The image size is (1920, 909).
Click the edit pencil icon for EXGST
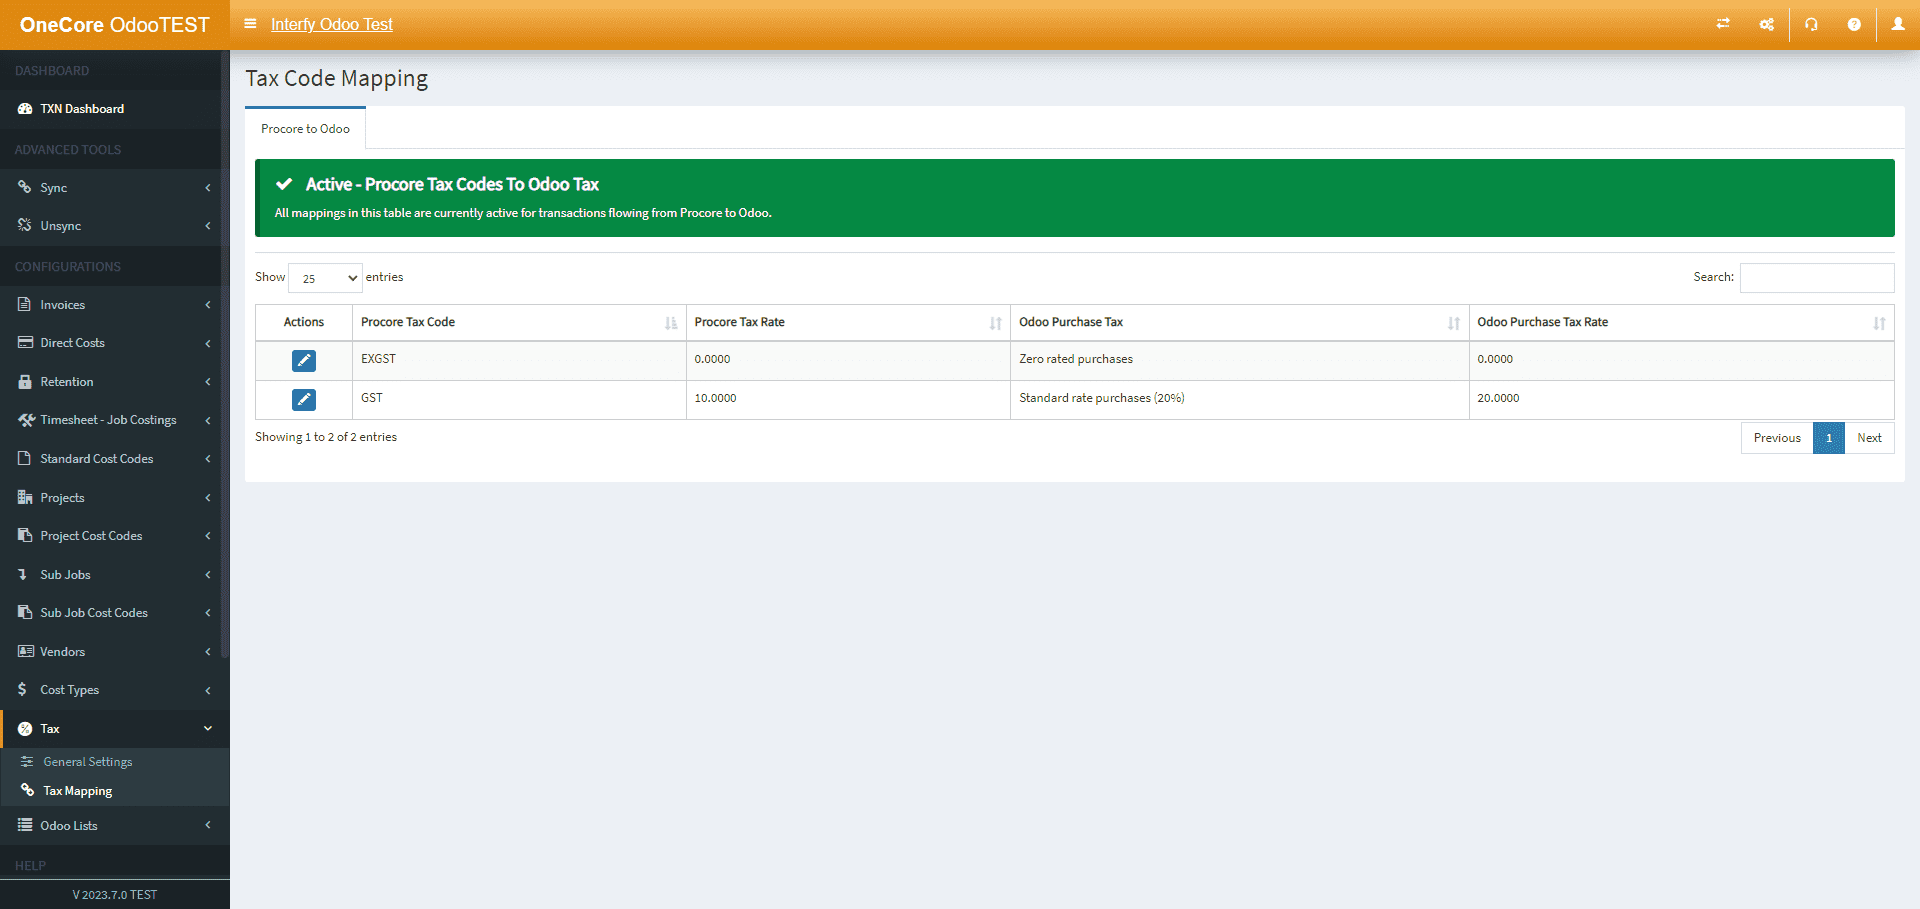point(304,360)
